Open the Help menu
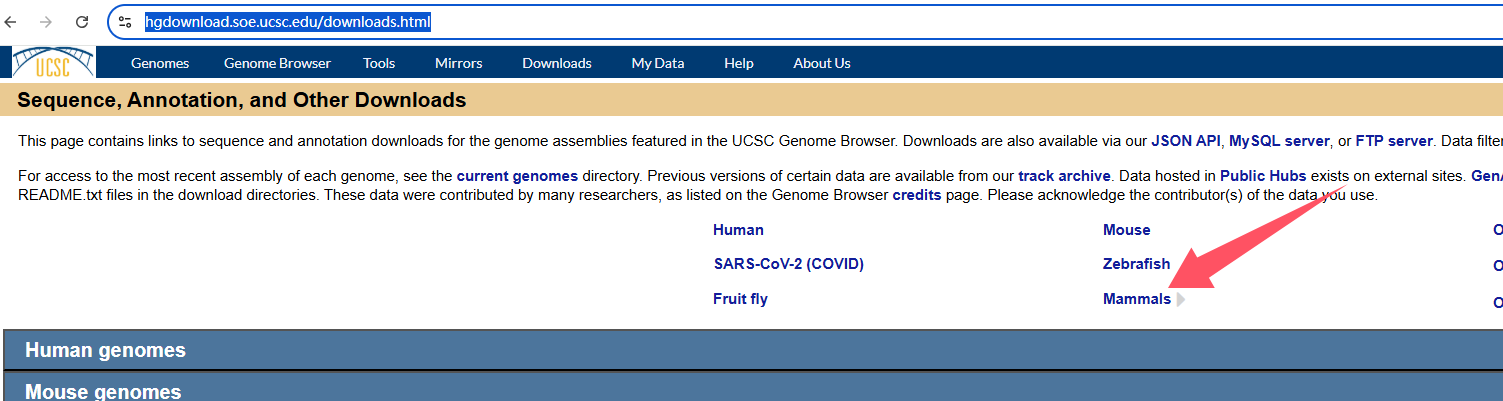Image resolution: width=1503 pixels, height=401 pixels. tap(739, 63)
